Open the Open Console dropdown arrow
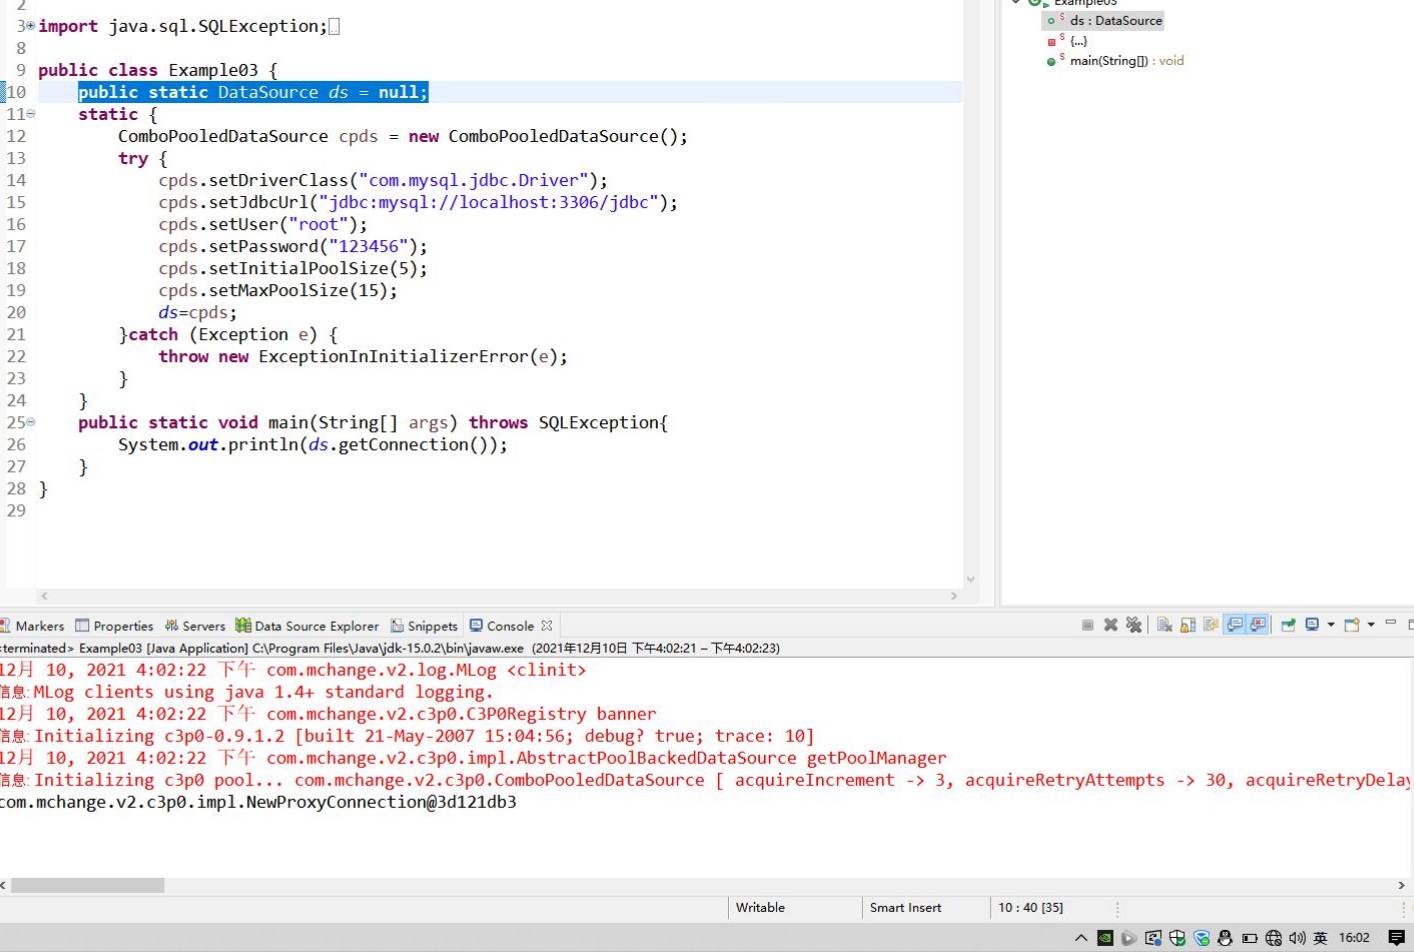Viewport: 1414px width, 952px height. coord(1371,625)
